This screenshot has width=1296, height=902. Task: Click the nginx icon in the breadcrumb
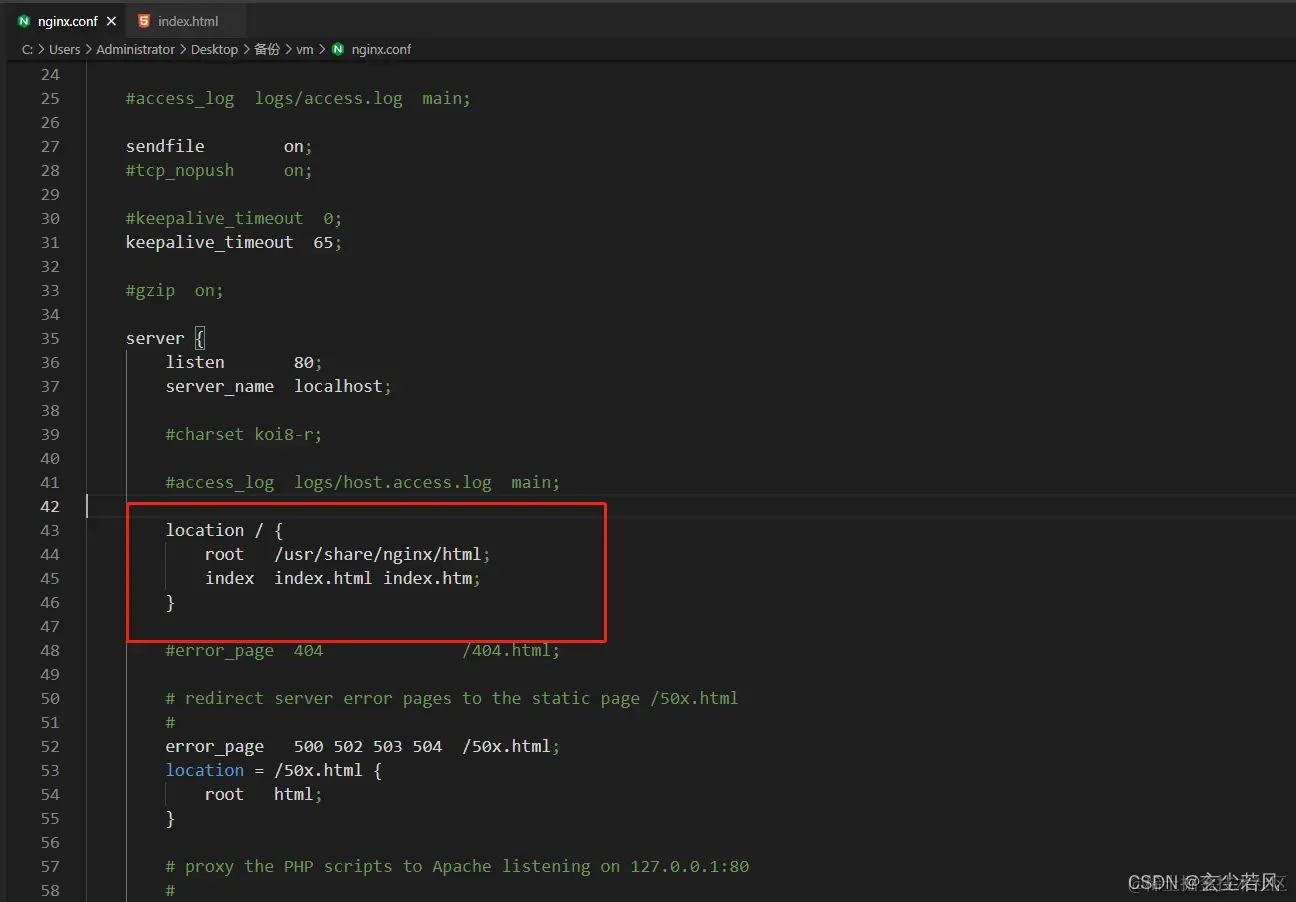click(x=338, y=49)
